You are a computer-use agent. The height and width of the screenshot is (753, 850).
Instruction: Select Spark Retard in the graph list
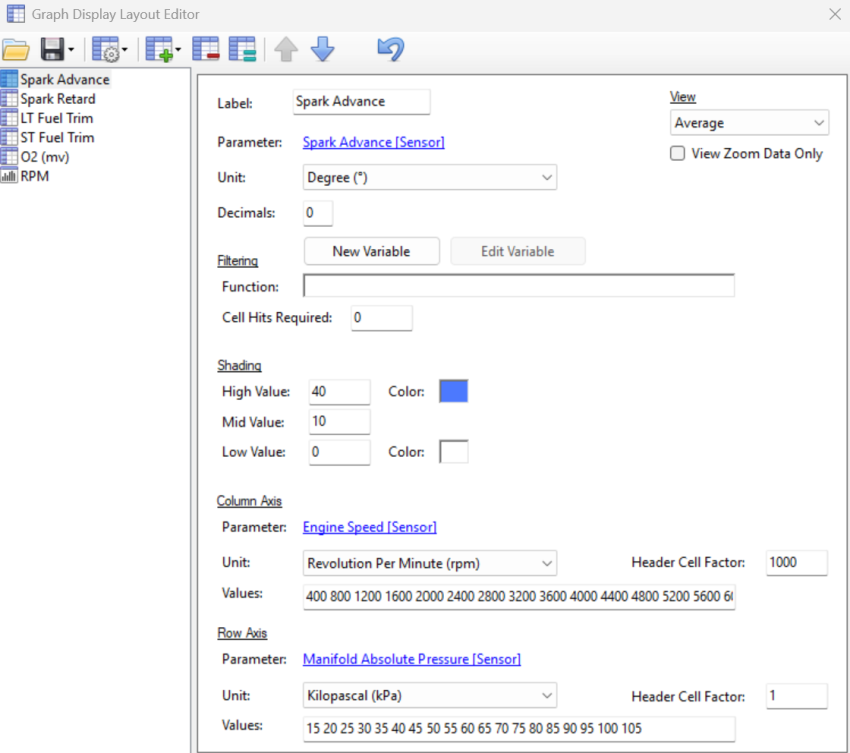point(58,99)
